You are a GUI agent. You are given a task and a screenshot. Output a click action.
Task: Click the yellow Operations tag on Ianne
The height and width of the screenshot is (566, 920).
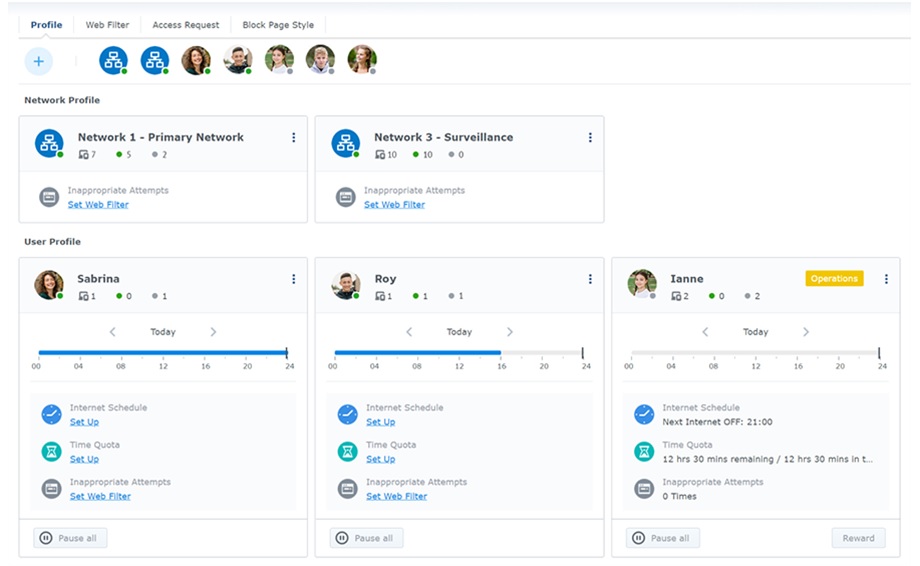pyautogui.click(x=834, y=279)
